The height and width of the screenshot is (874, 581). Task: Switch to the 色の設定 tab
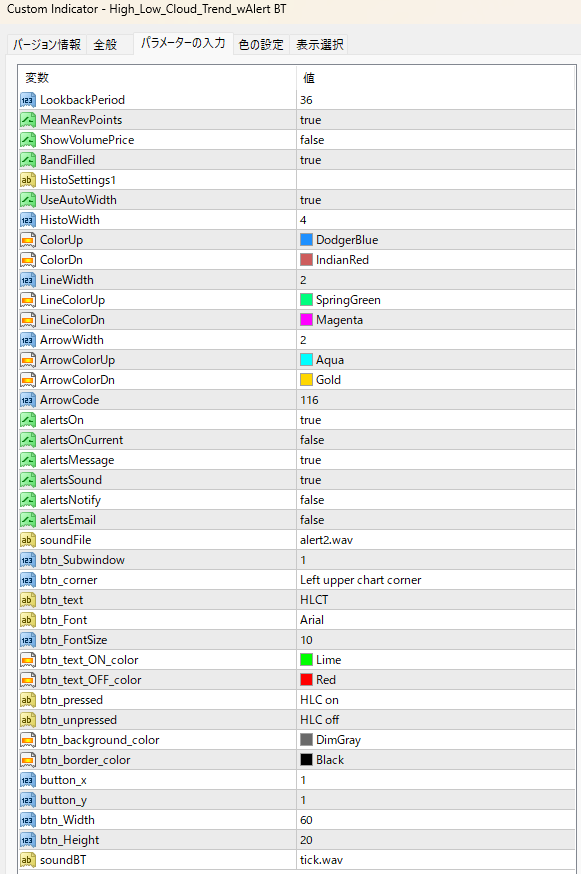[261, 45]
